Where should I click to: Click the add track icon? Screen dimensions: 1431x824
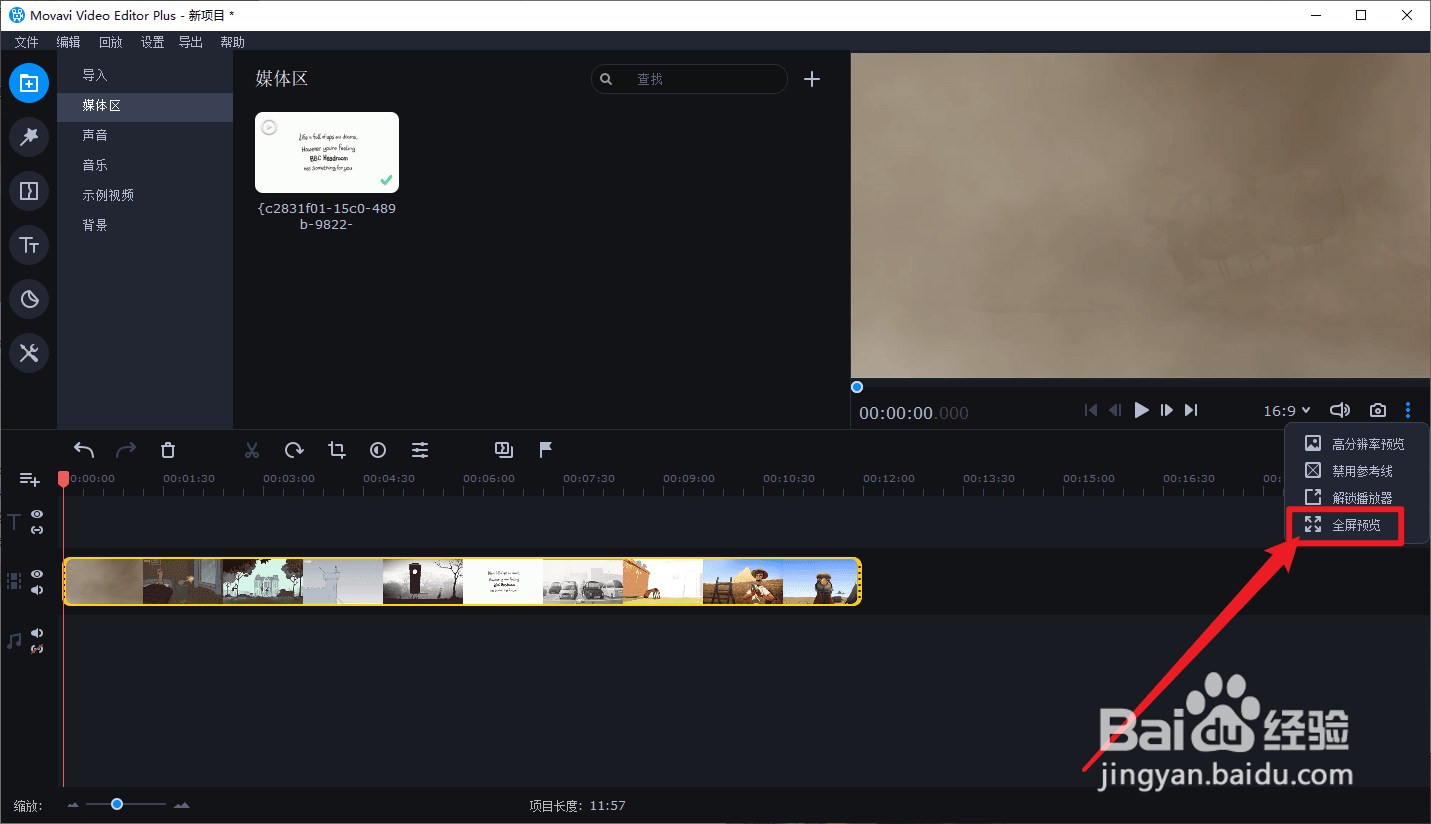coord(30,480)
